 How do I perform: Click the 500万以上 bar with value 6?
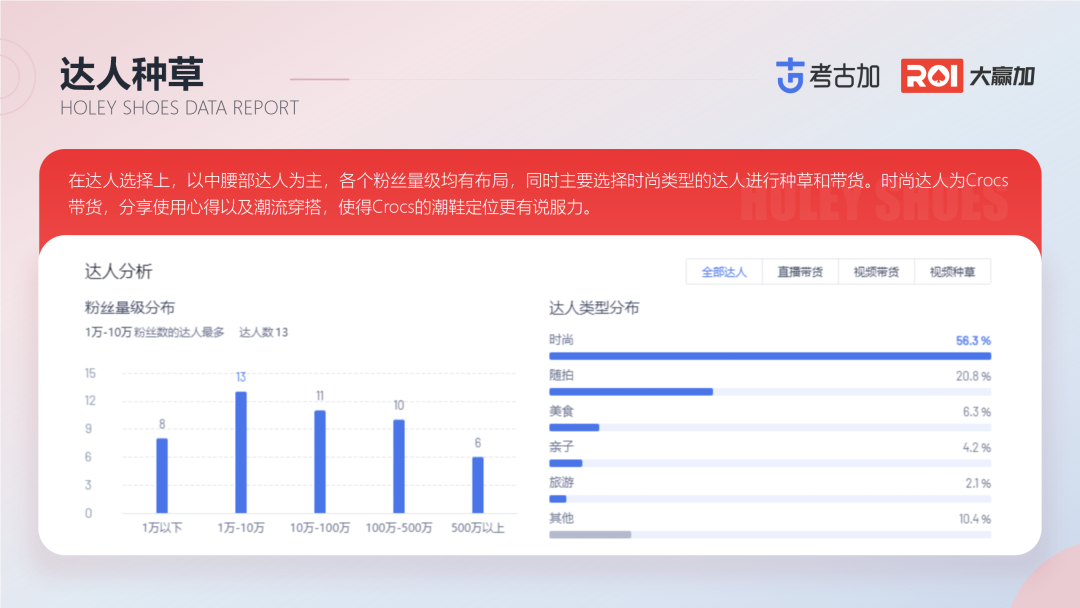[477, 485]
